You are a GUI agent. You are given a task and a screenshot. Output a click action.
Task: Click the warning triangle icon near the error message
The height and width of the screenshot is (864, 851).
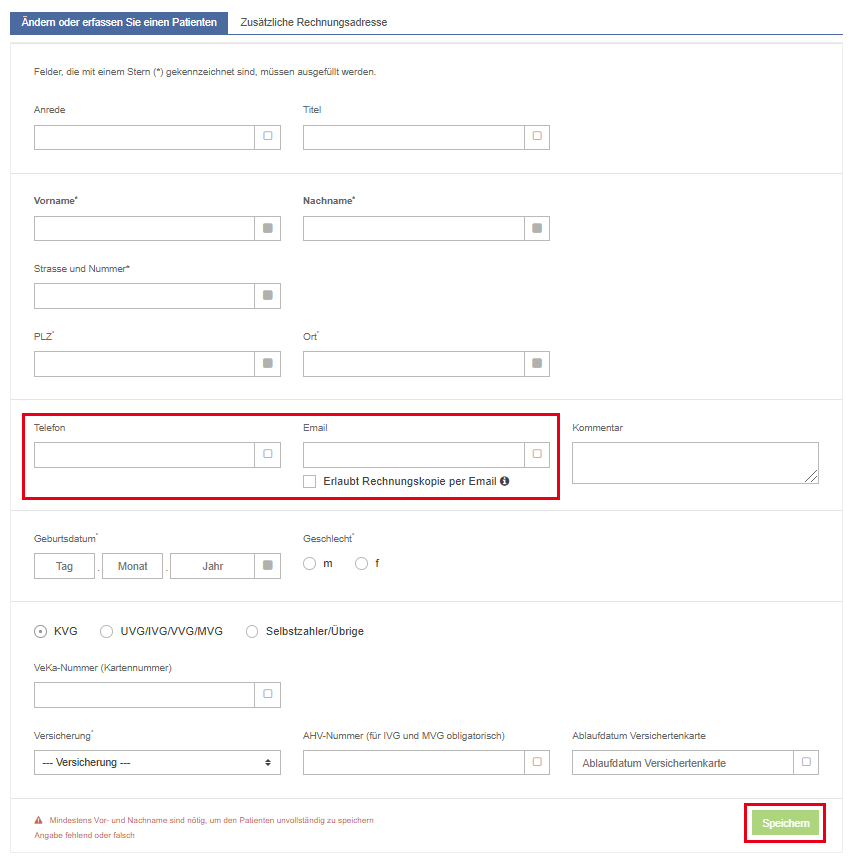(39, 820)
